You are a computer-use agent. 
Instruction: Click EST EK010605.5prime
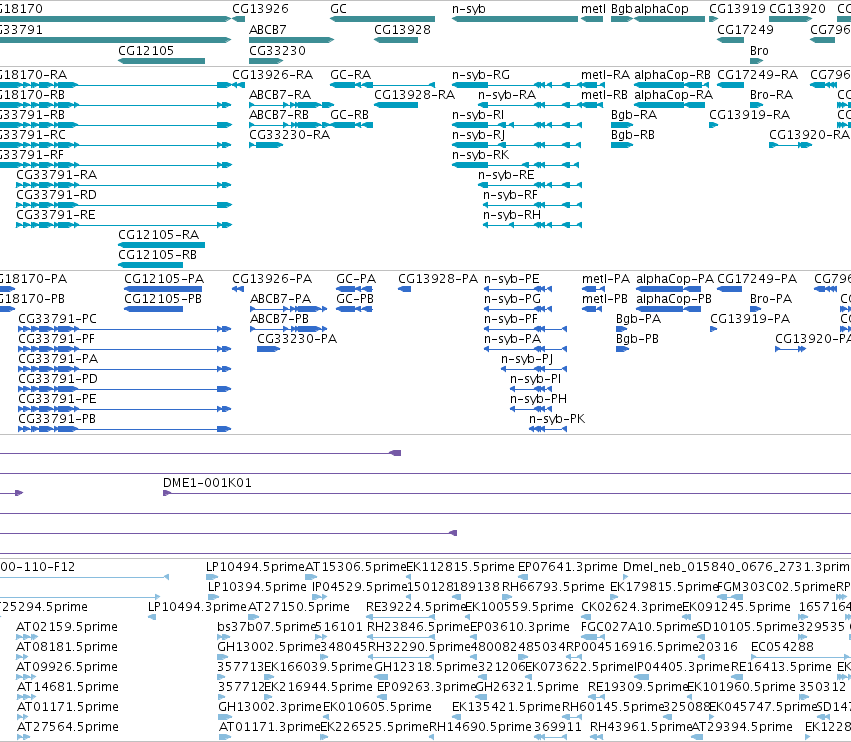point(377,707)
